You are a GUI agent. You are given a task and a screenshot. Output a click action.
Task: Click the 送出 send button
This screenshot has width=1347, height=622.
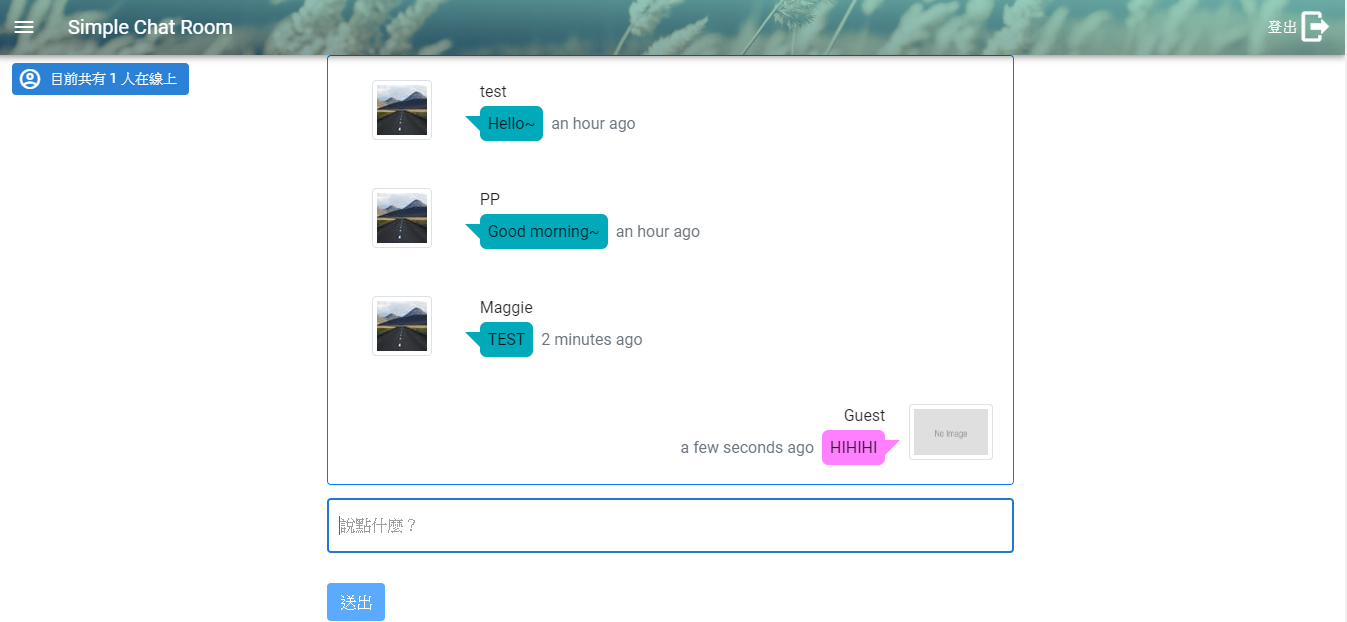coord(355,602)
